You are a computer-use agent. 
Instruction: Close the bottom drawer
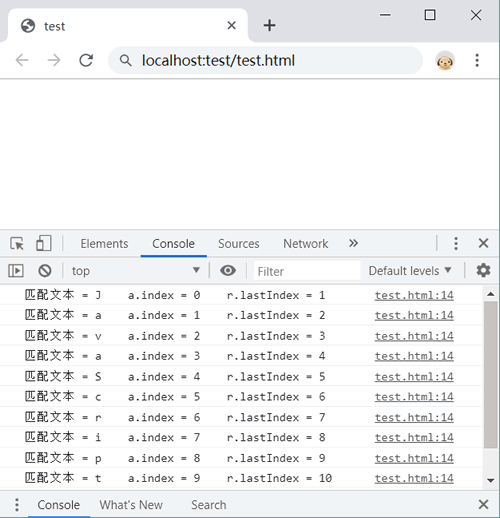coord(483,504)
